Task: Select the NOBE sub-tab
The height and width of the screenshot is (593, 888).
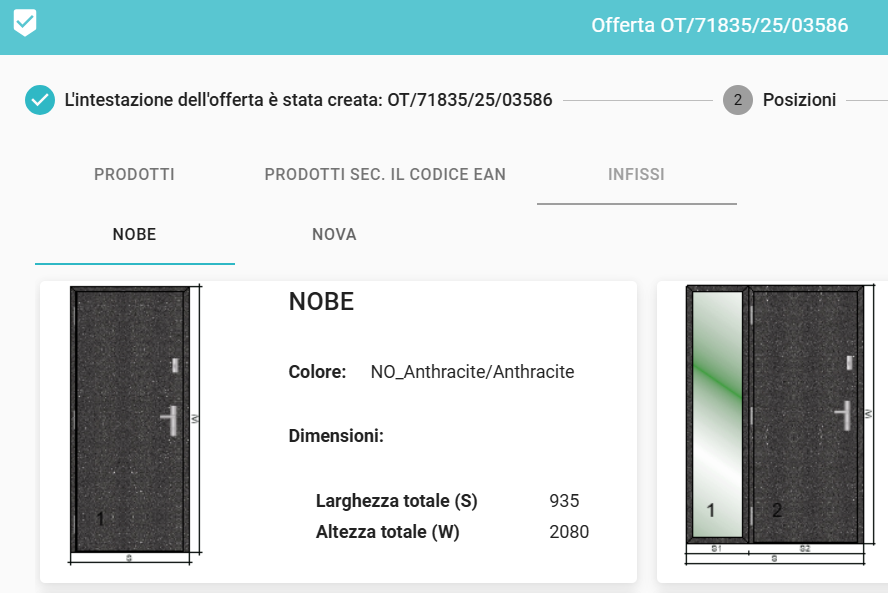Action: 134,235
